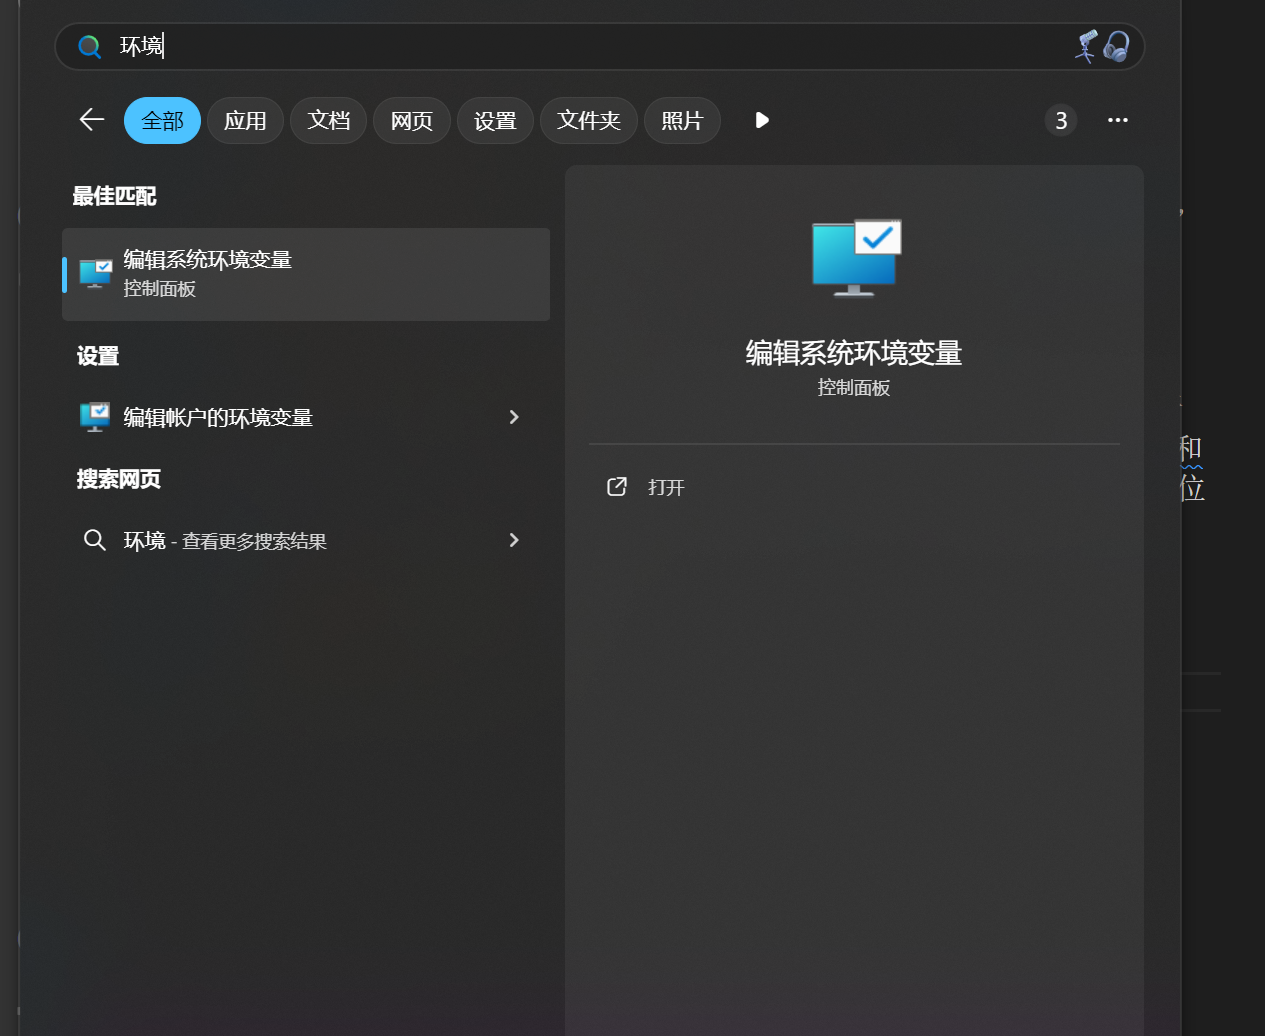The image size is (1265, 1036).
Task: Switch to the 应用 filter tab
Action: [x=245, y=121]
